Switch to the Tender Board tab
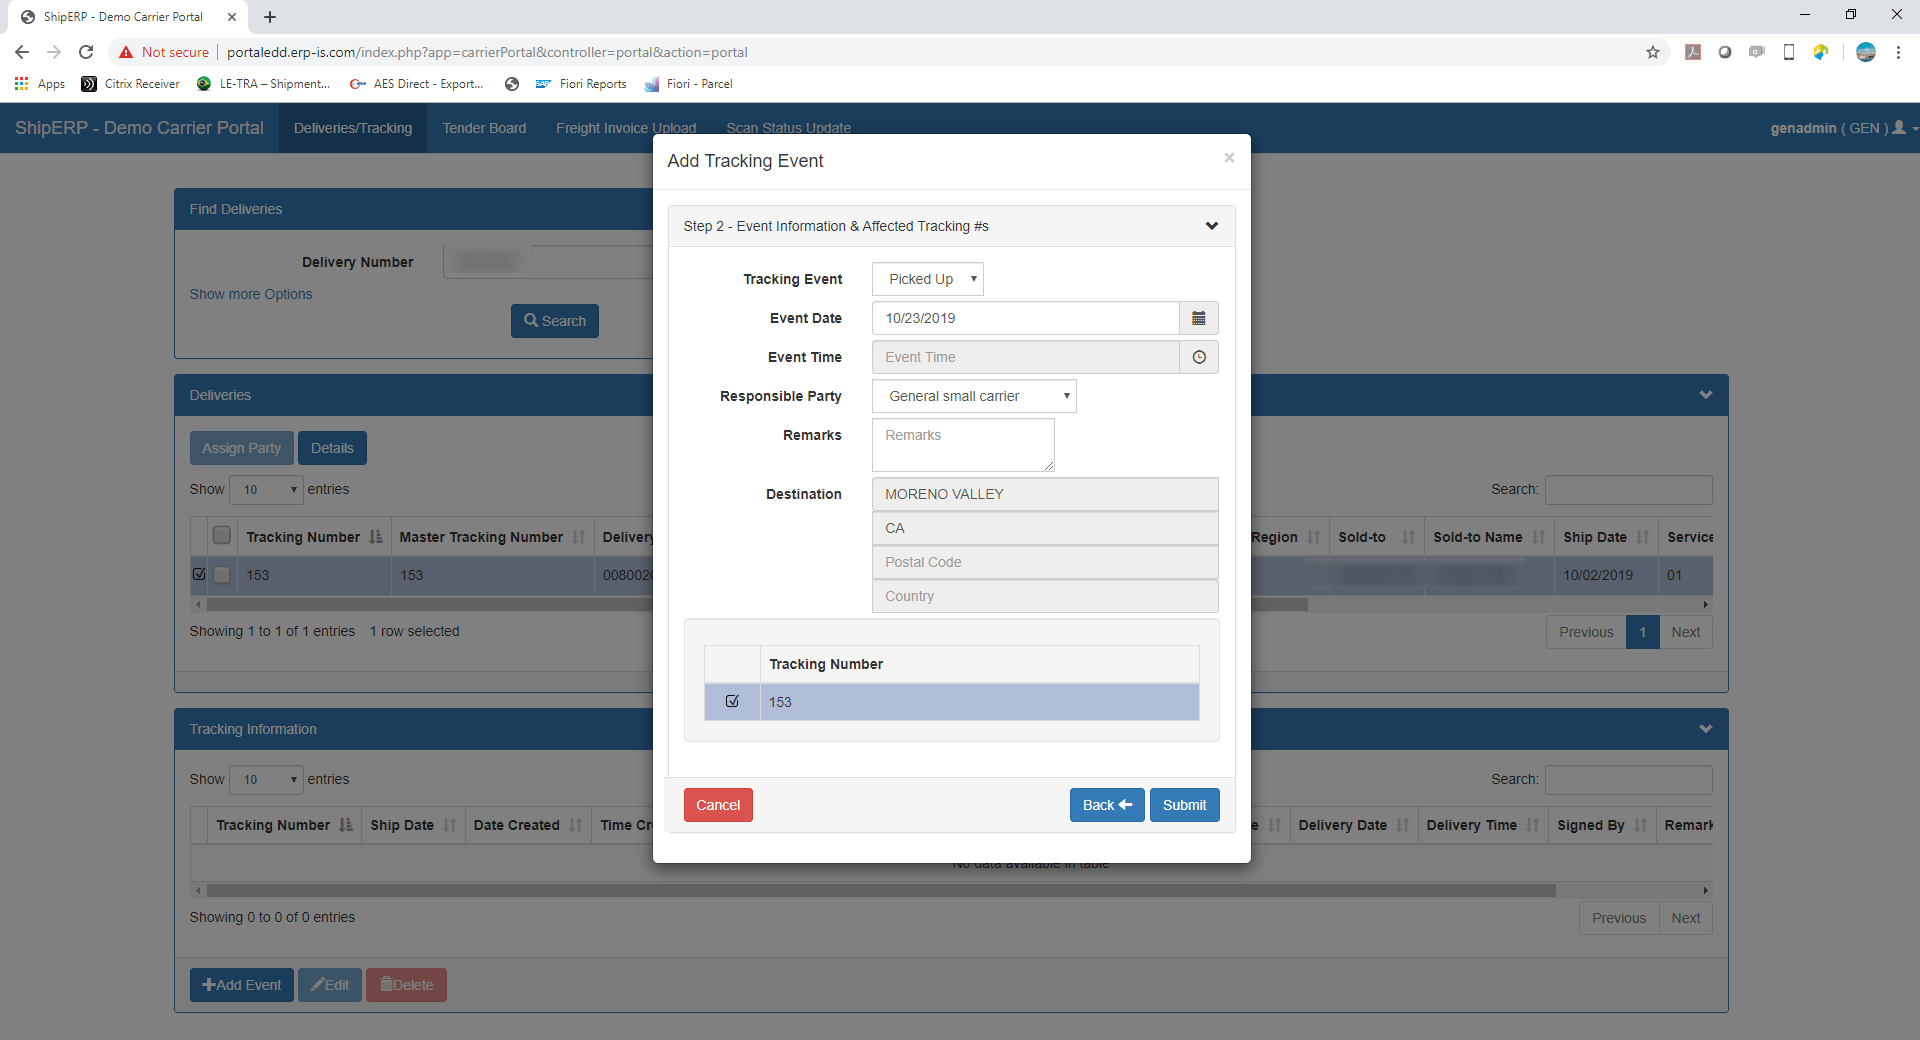Screen dimensions: 1920x1040 click(x=484, y=128)
